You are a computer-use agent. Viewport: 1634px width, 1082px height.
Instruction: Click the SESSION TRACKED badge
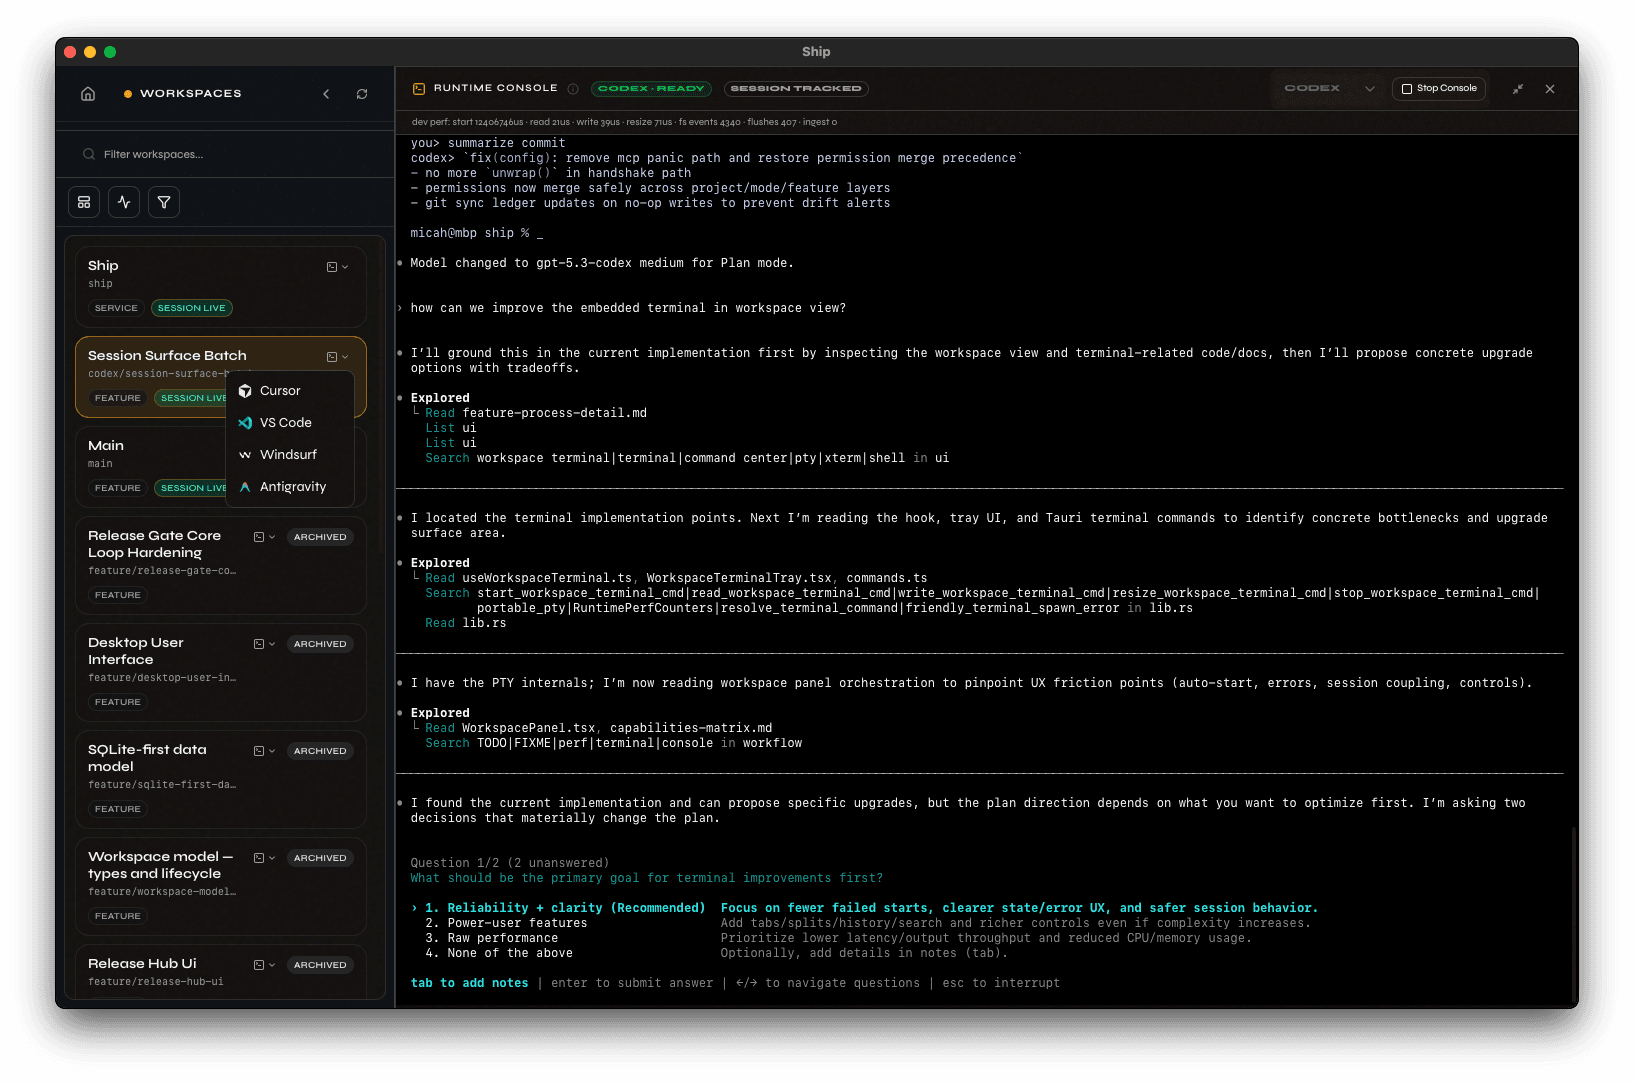[x=796, y=88]
